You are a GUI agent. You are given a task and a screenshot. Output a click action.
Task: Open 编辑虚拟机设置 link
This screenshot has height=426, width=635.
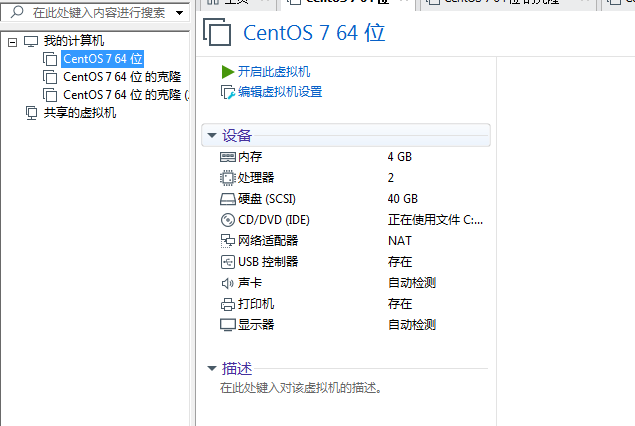pos(280,92)
